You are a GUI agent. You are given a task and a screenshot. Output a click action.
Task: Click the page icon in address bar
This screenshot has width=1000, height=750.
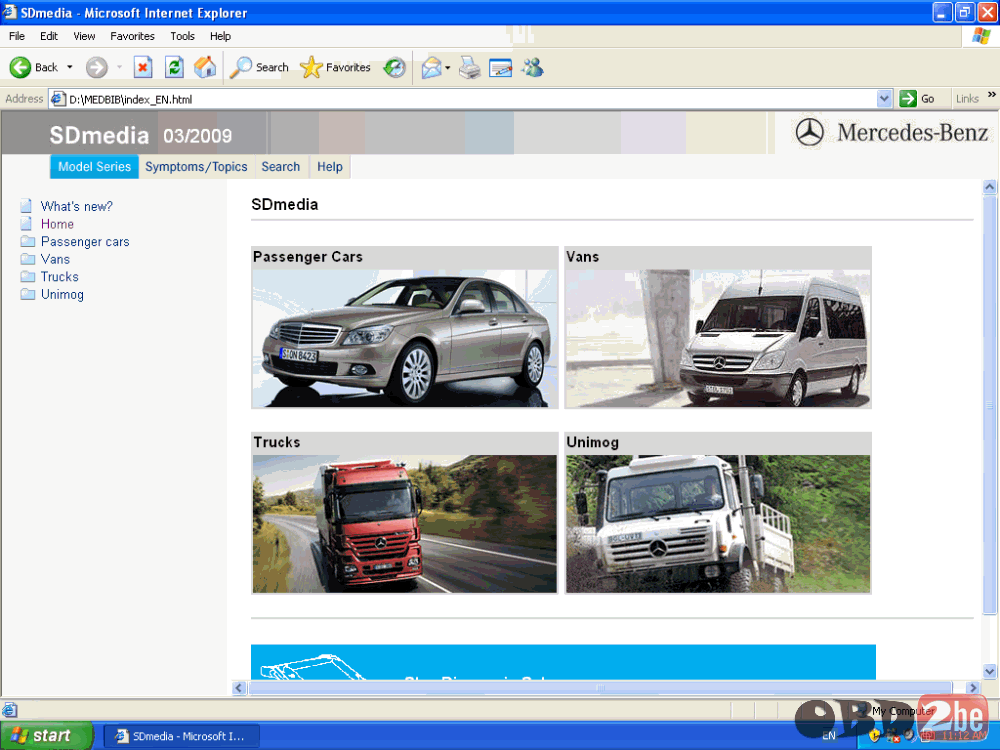58,99
